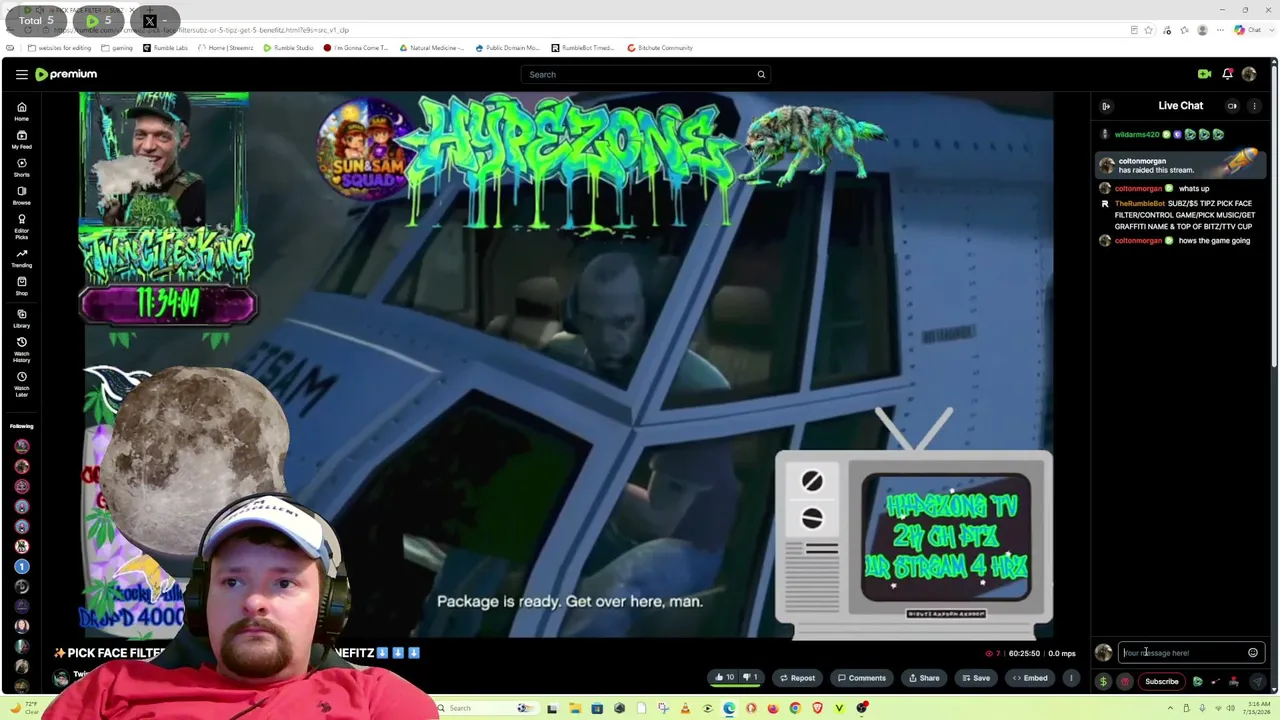Click the search magnifier icon
This screenshot has width=1280, height=720.
pyautogui.click(x=761, y=74)
